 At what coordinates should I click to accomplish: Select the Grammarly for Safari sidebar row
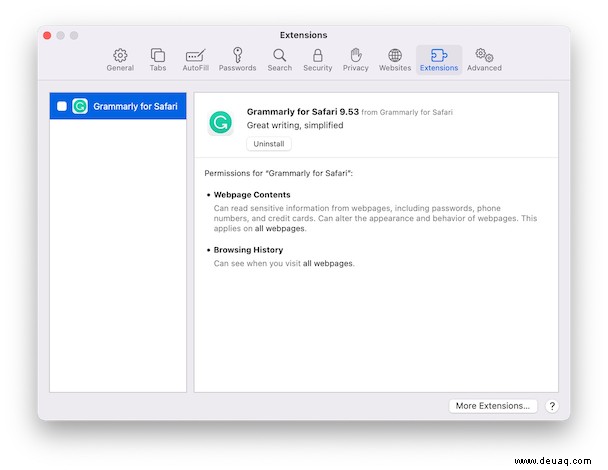(x=118, y=106)
